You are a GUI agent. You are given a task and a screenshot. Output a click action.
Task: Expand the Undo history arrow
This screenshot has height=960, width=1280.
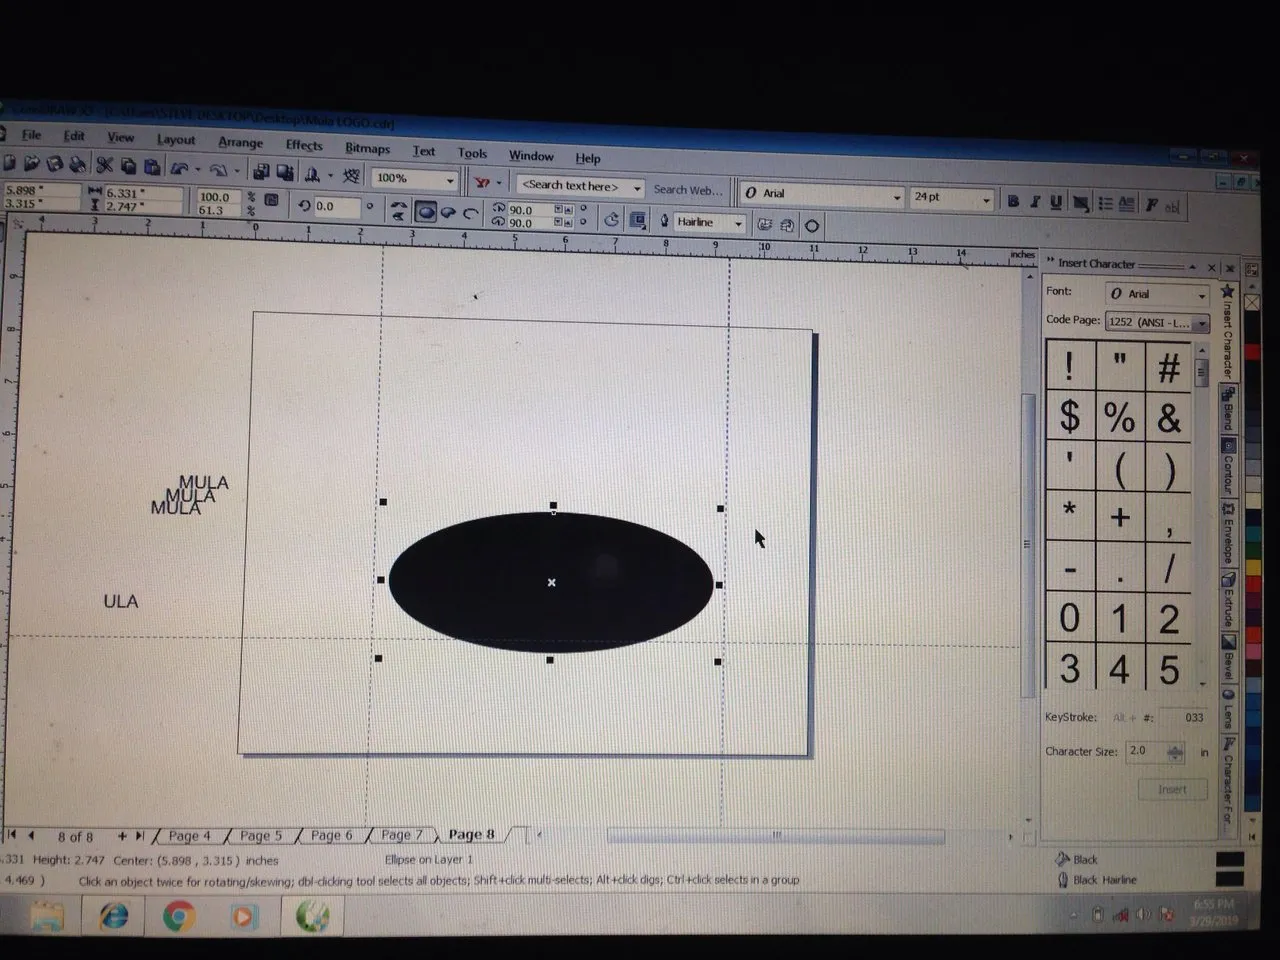tap(197, 170)
